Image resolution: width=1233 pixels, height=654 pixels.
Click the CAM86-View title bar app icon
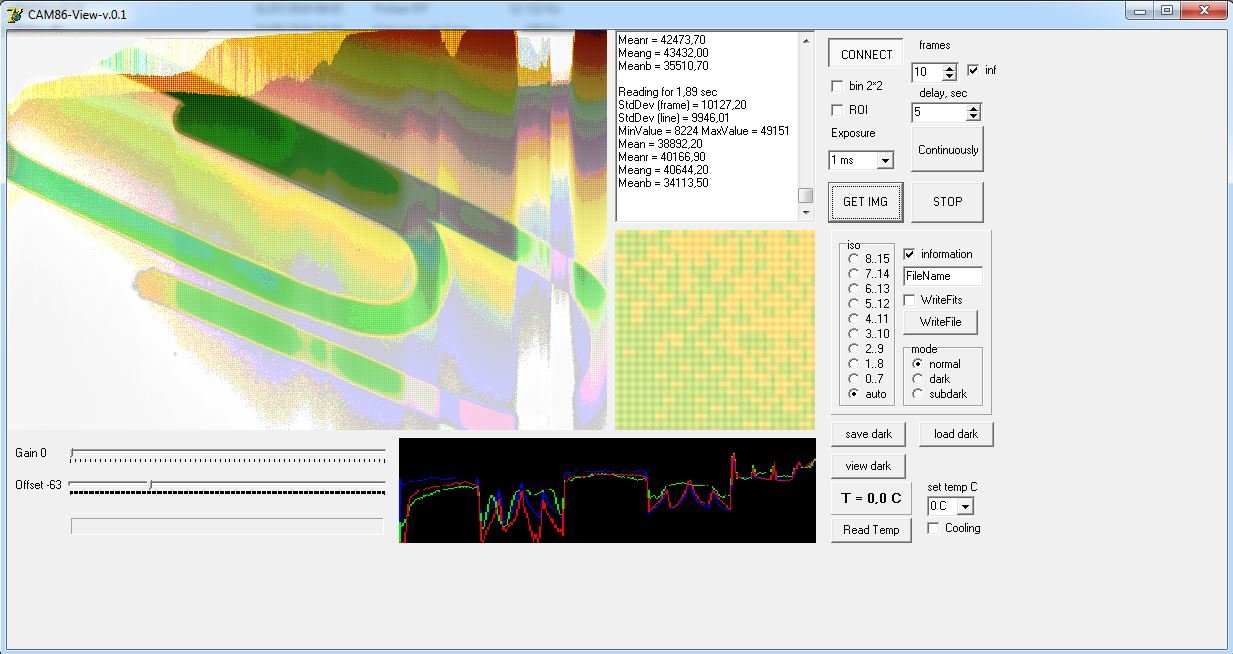(x=14, y=14)
